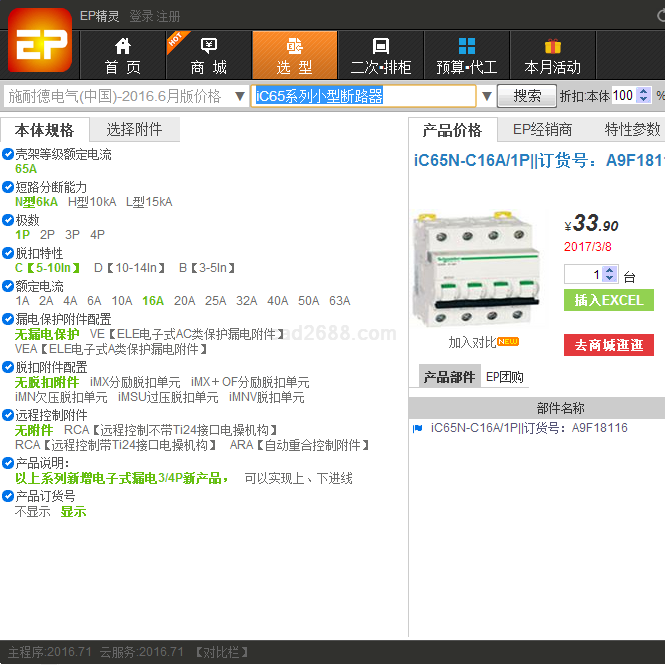Select the 选型 toolbar icon
Viewport: 665px width, 665px height.
pos(294,46)
